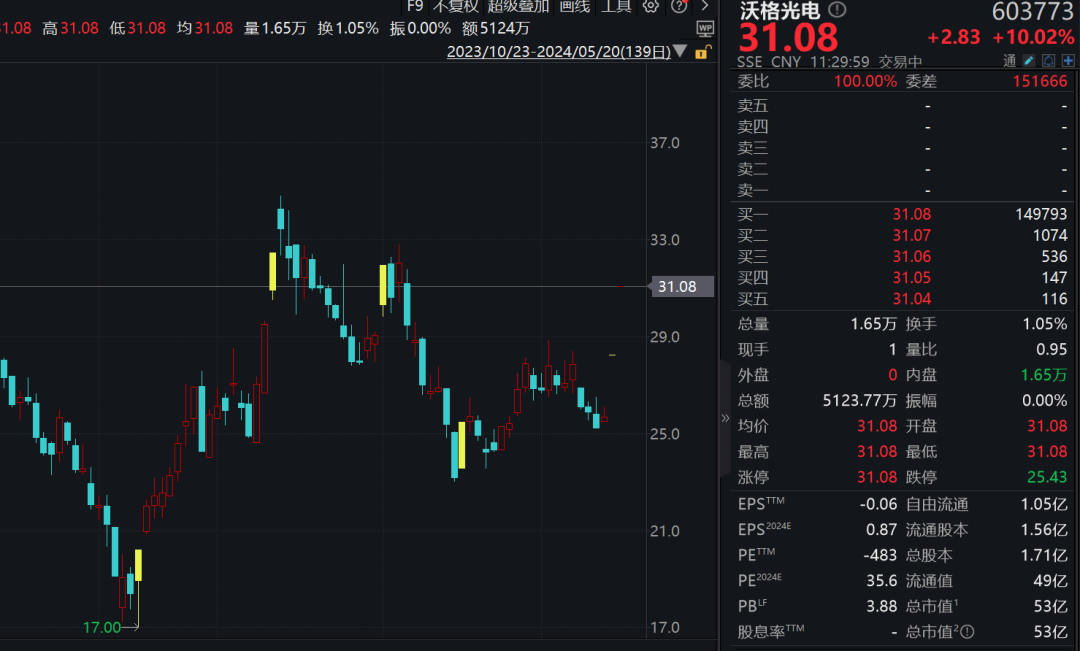Open the 画线 drawing tools menu
The width and height of the screenshot is (1080, 651).
574,6
